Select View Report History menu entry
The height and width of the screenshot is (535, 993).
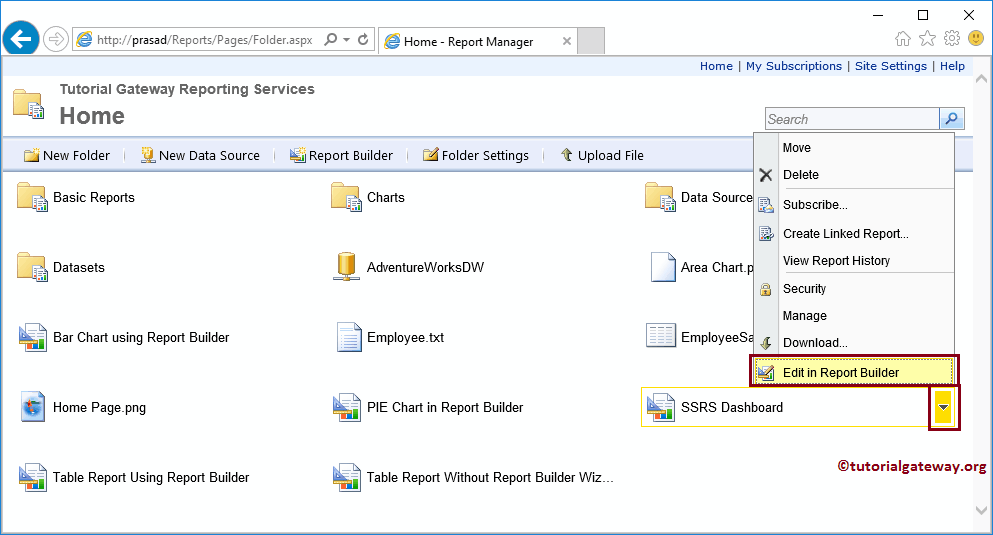[854, 261]
